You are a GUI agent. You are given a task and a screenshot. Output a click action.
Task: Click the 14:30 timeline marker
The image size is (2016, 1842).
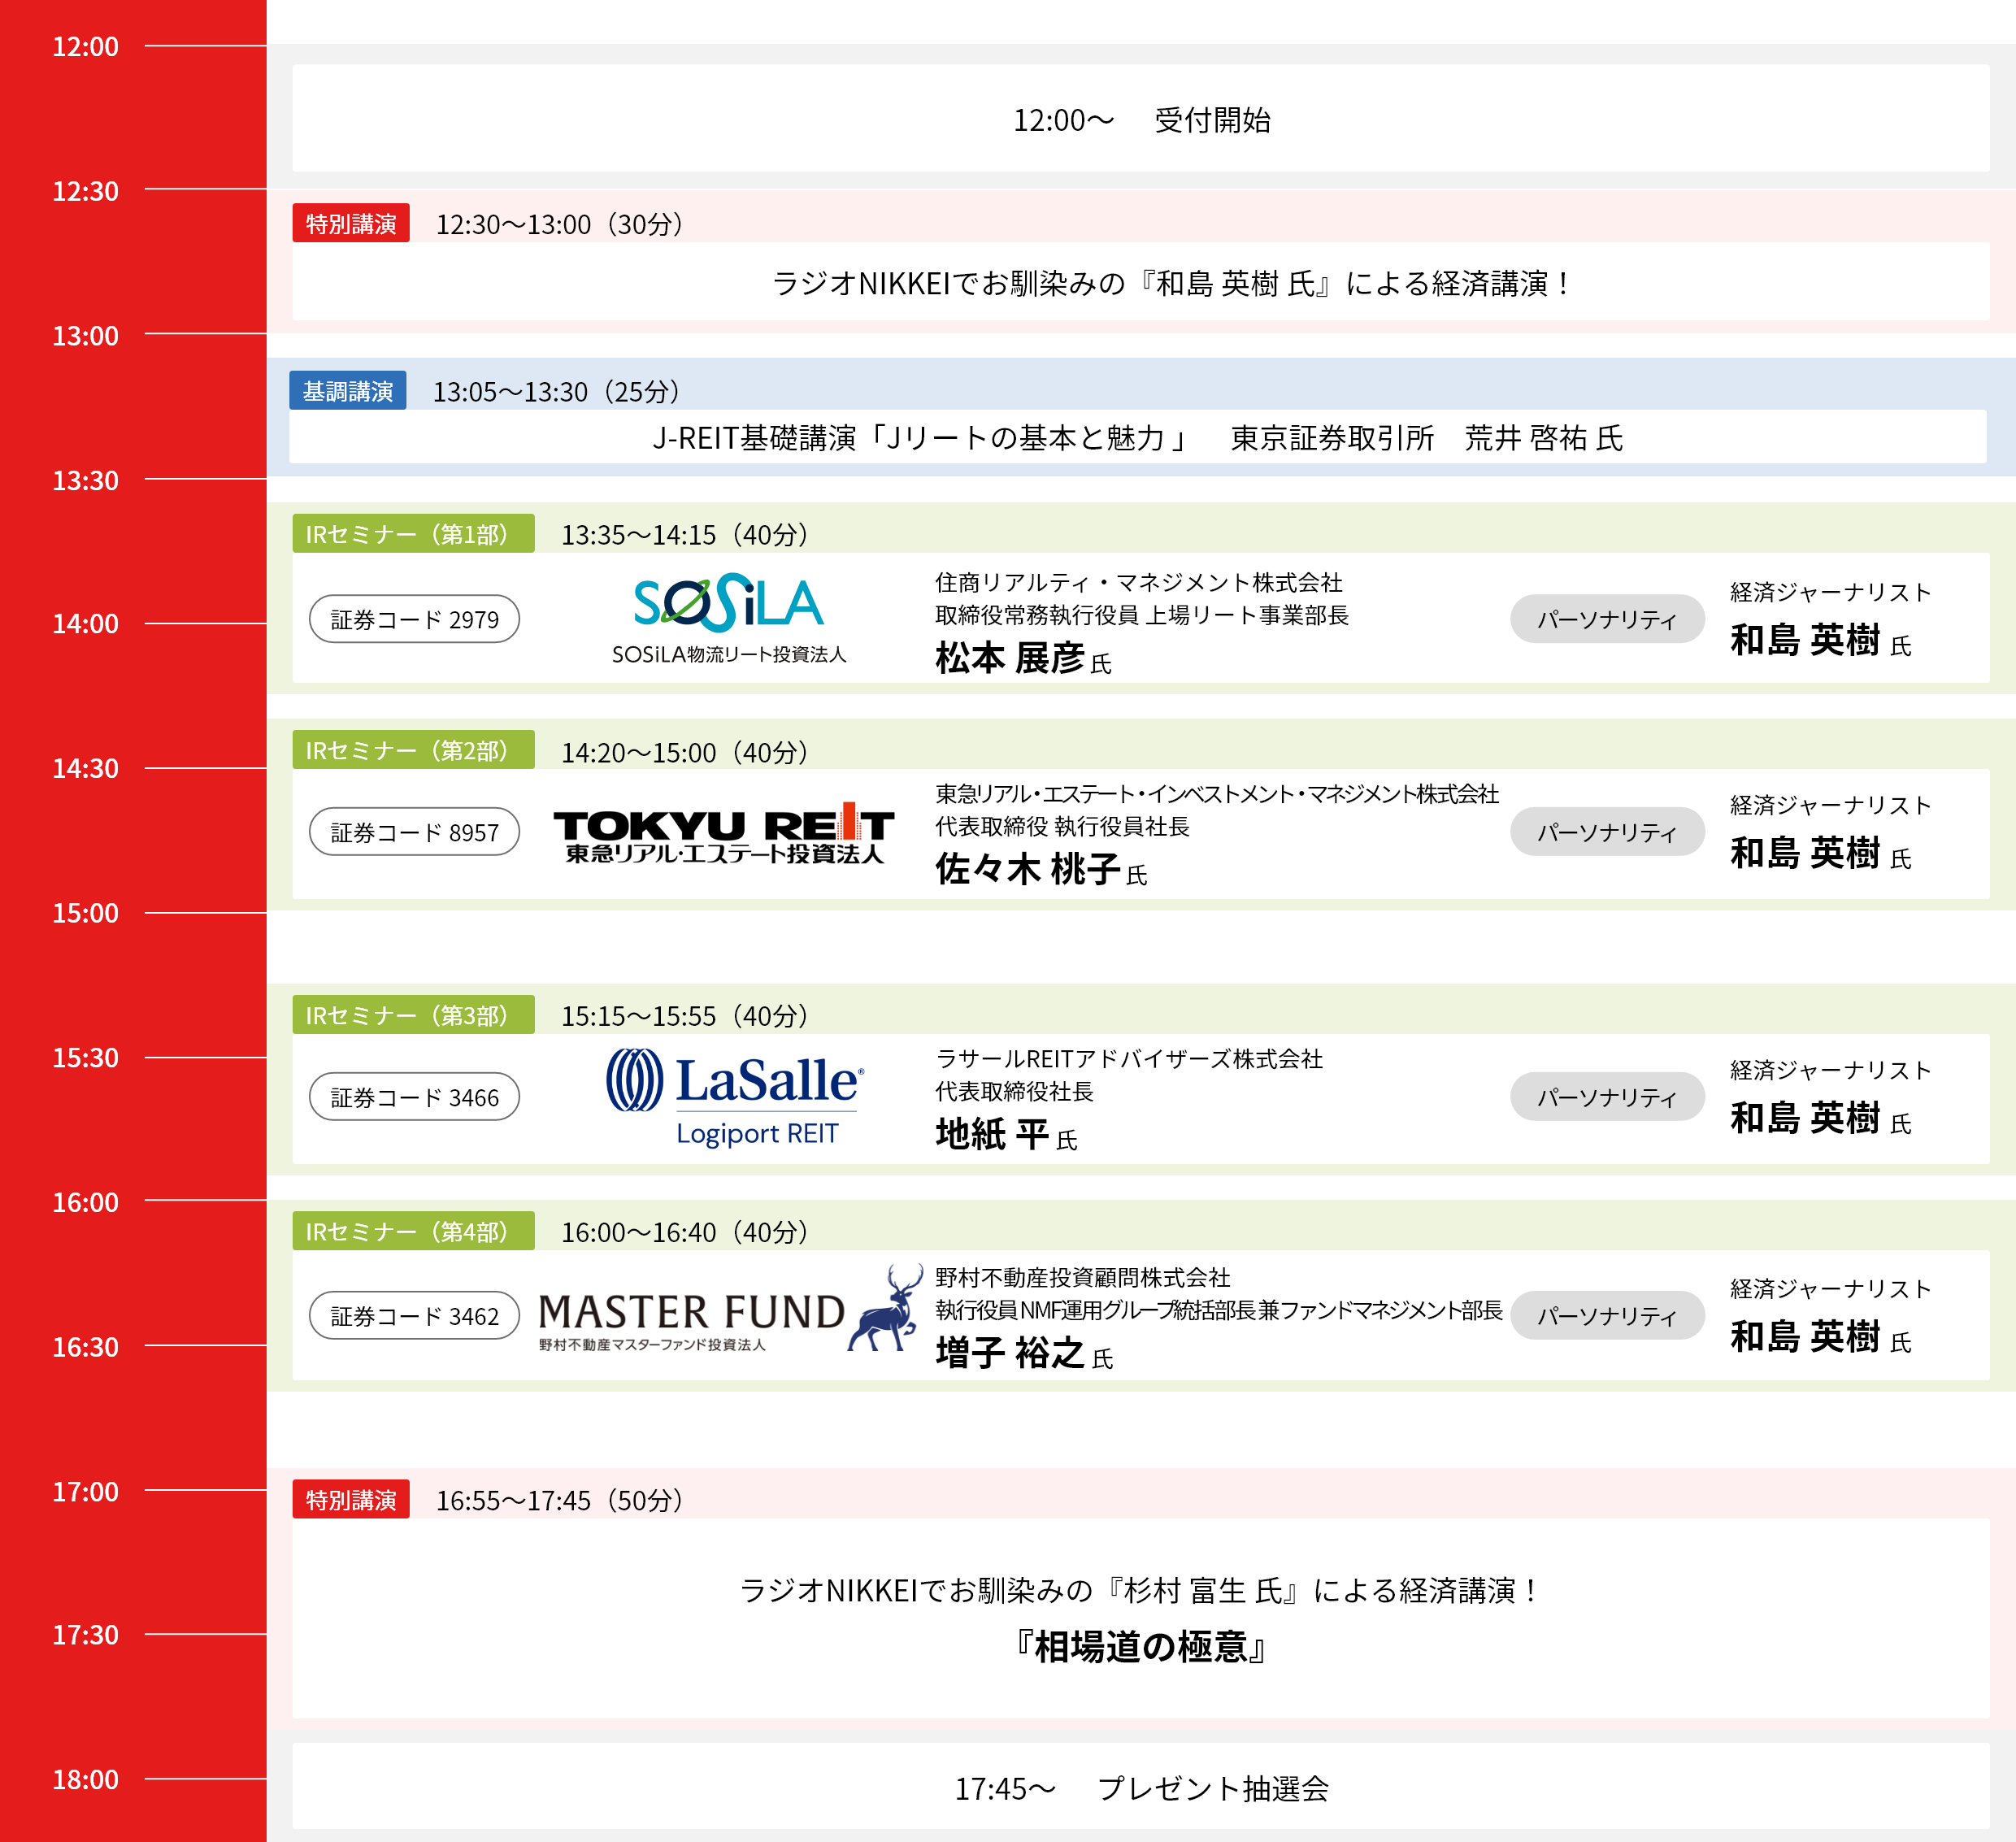coord(85,768)
